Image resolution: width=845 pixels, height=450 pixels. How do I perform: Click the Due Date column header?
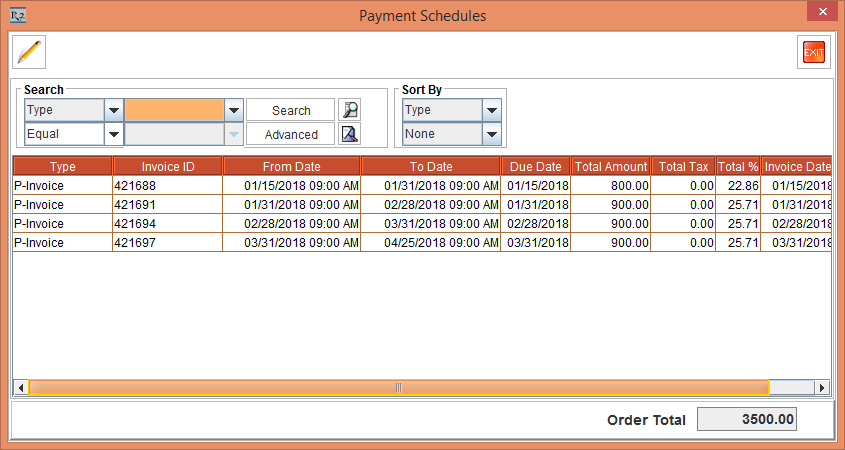pos(535,167)
